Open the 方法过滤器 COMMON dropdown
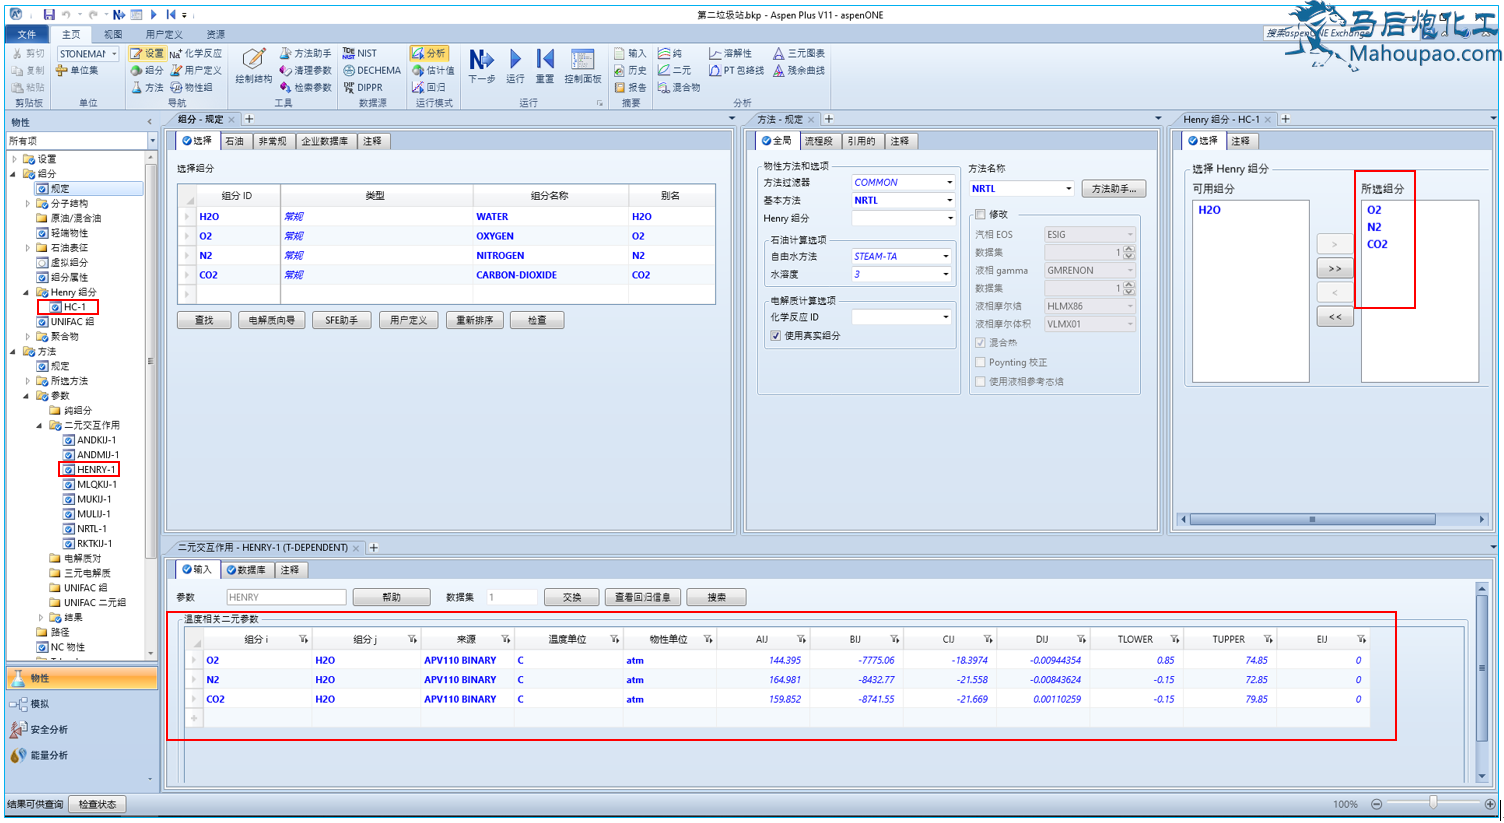The image size is (1504, 823). point(949,182)
